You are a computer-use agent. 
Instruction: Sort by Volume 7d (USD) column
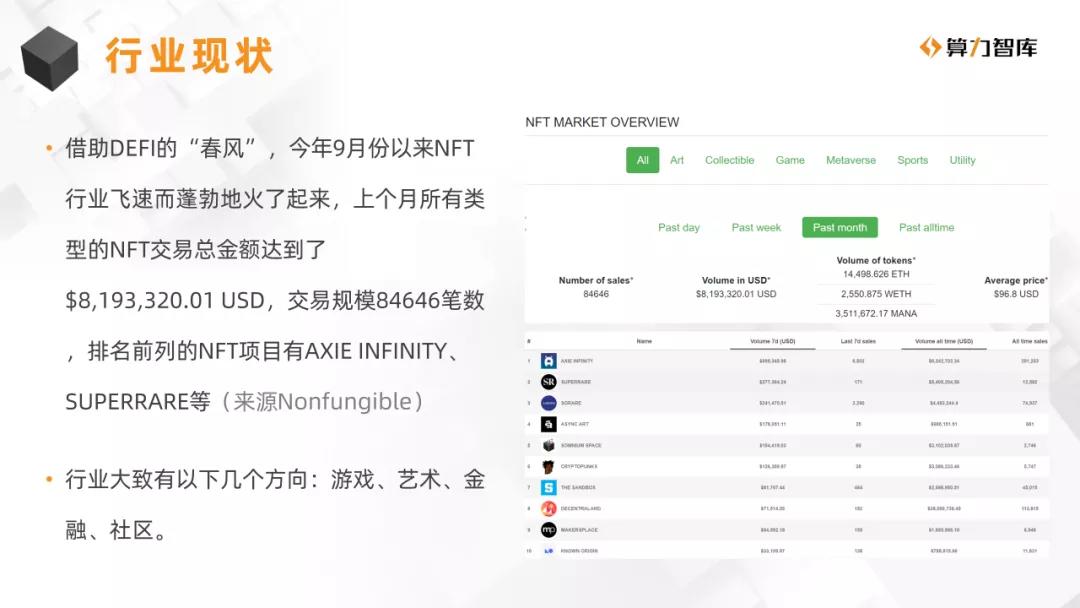coord(773,340)
